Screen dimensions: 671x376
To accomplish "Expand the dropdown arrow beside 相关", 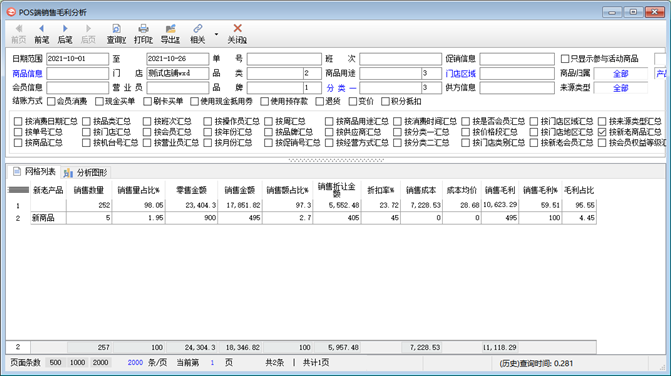I will [217, 34].
